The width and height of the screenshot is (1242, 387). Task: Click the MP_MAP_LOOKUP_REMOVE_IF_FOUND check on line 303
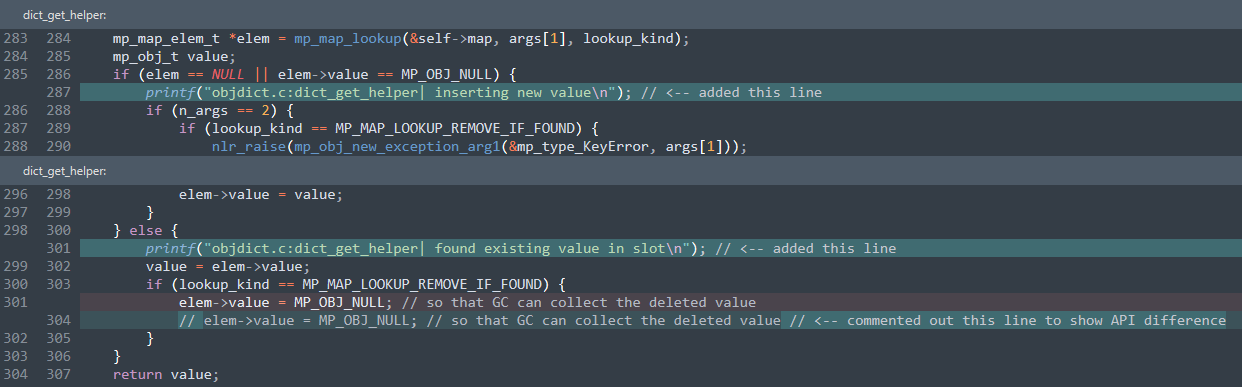pyautogui.click(x=356, y=285)
